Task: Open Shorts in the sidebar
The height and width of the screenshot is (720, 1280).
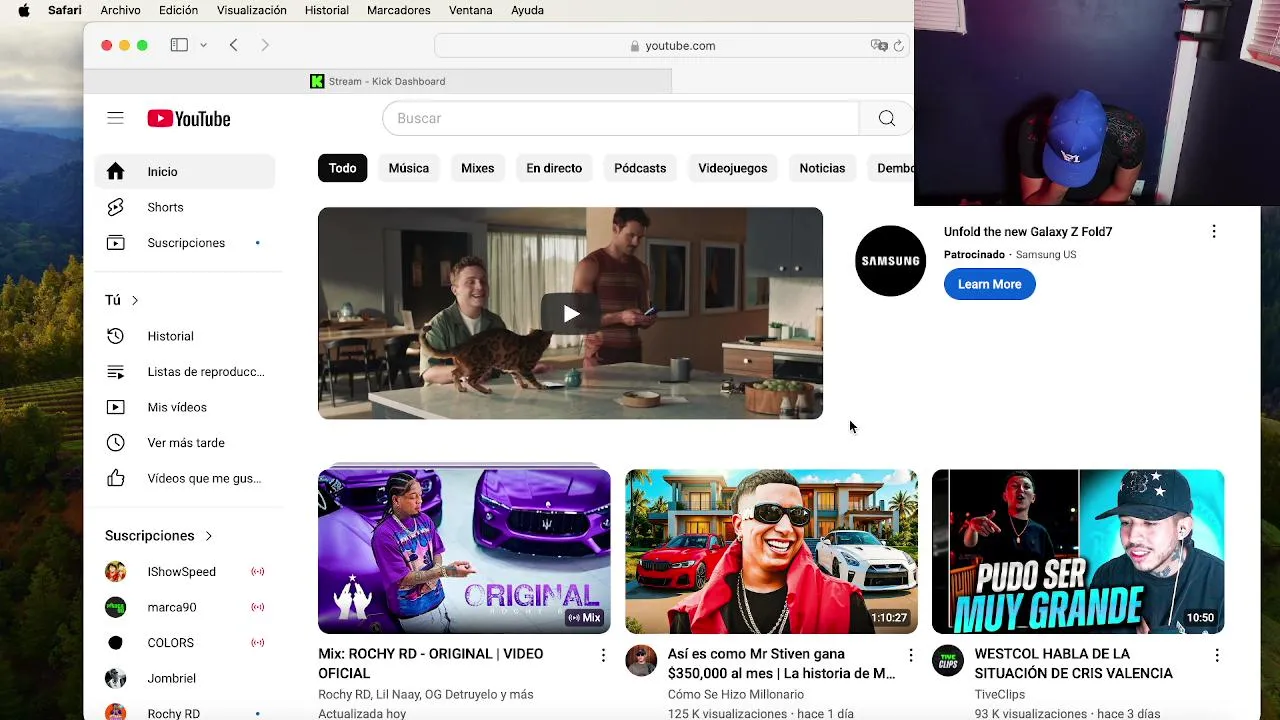Action: click(185, 207)
